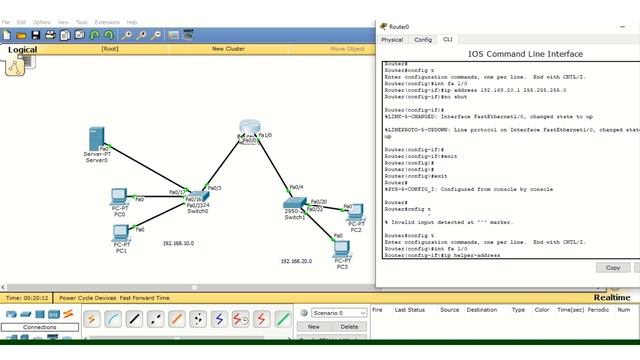The height and width of the screenshot is (360, 640).
Task: Click the Paste icon in toolbar
Action: pos(80,35)
